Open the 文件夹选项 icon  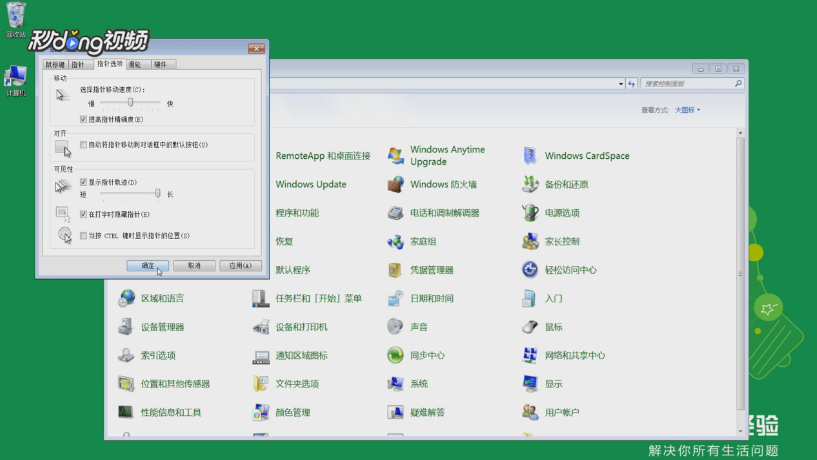click(x=261, y=384)
